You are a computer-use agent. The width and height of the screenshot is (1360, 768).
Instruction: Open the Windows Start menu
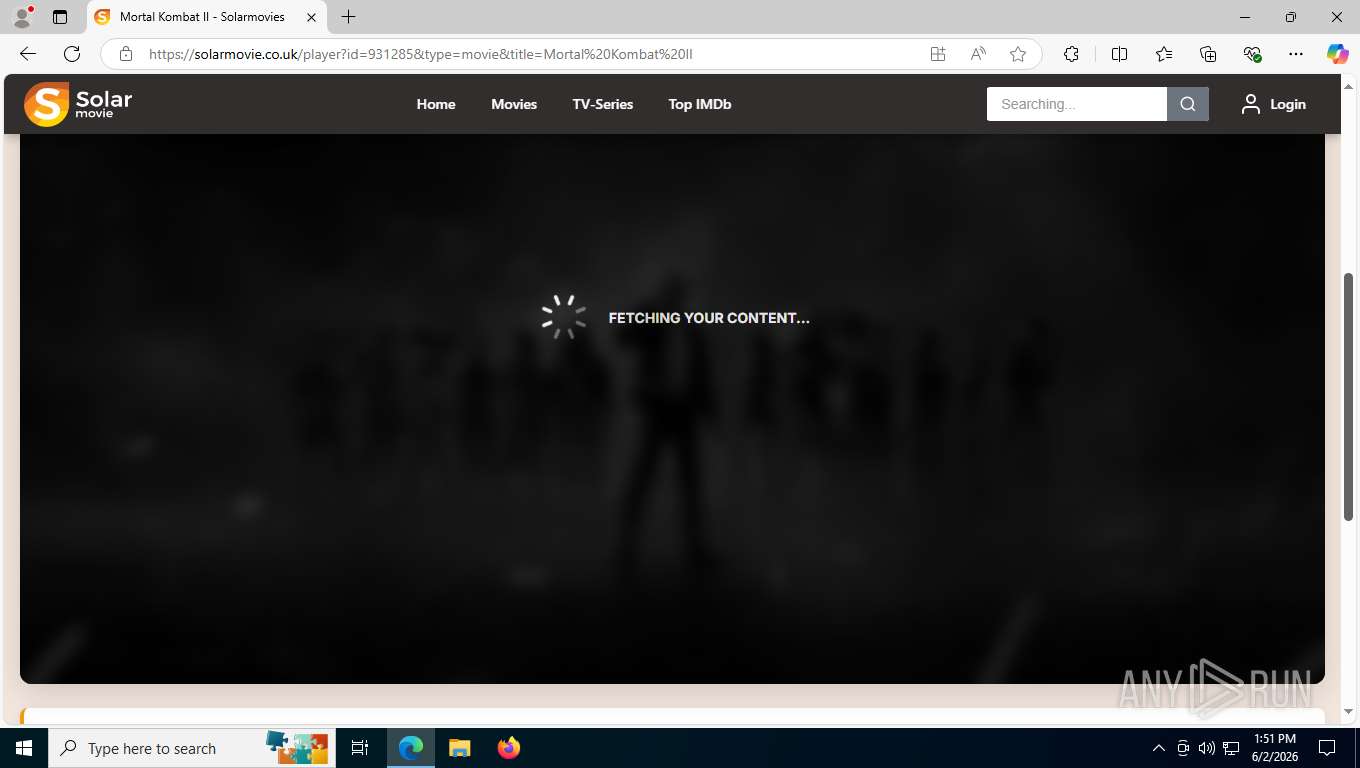[24, 748]
